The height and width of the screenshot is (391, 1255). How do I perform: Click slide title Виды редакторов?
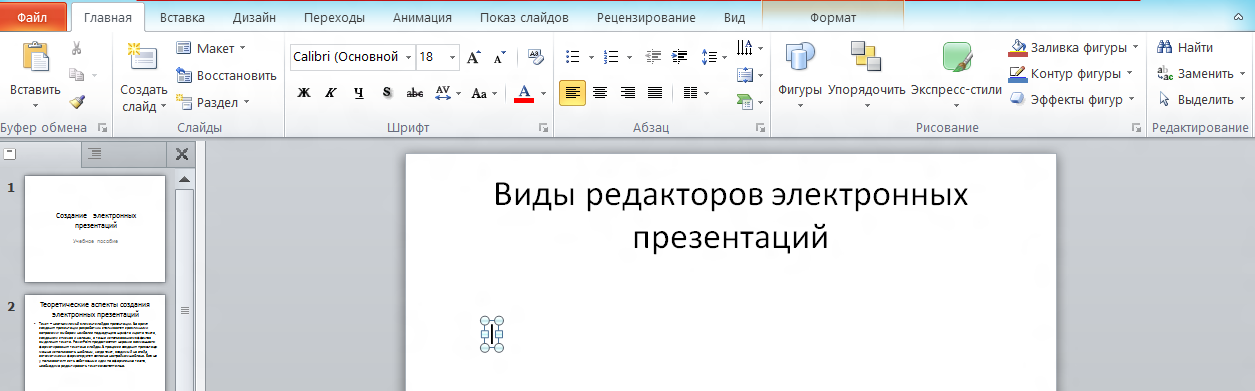coord(731,215)
